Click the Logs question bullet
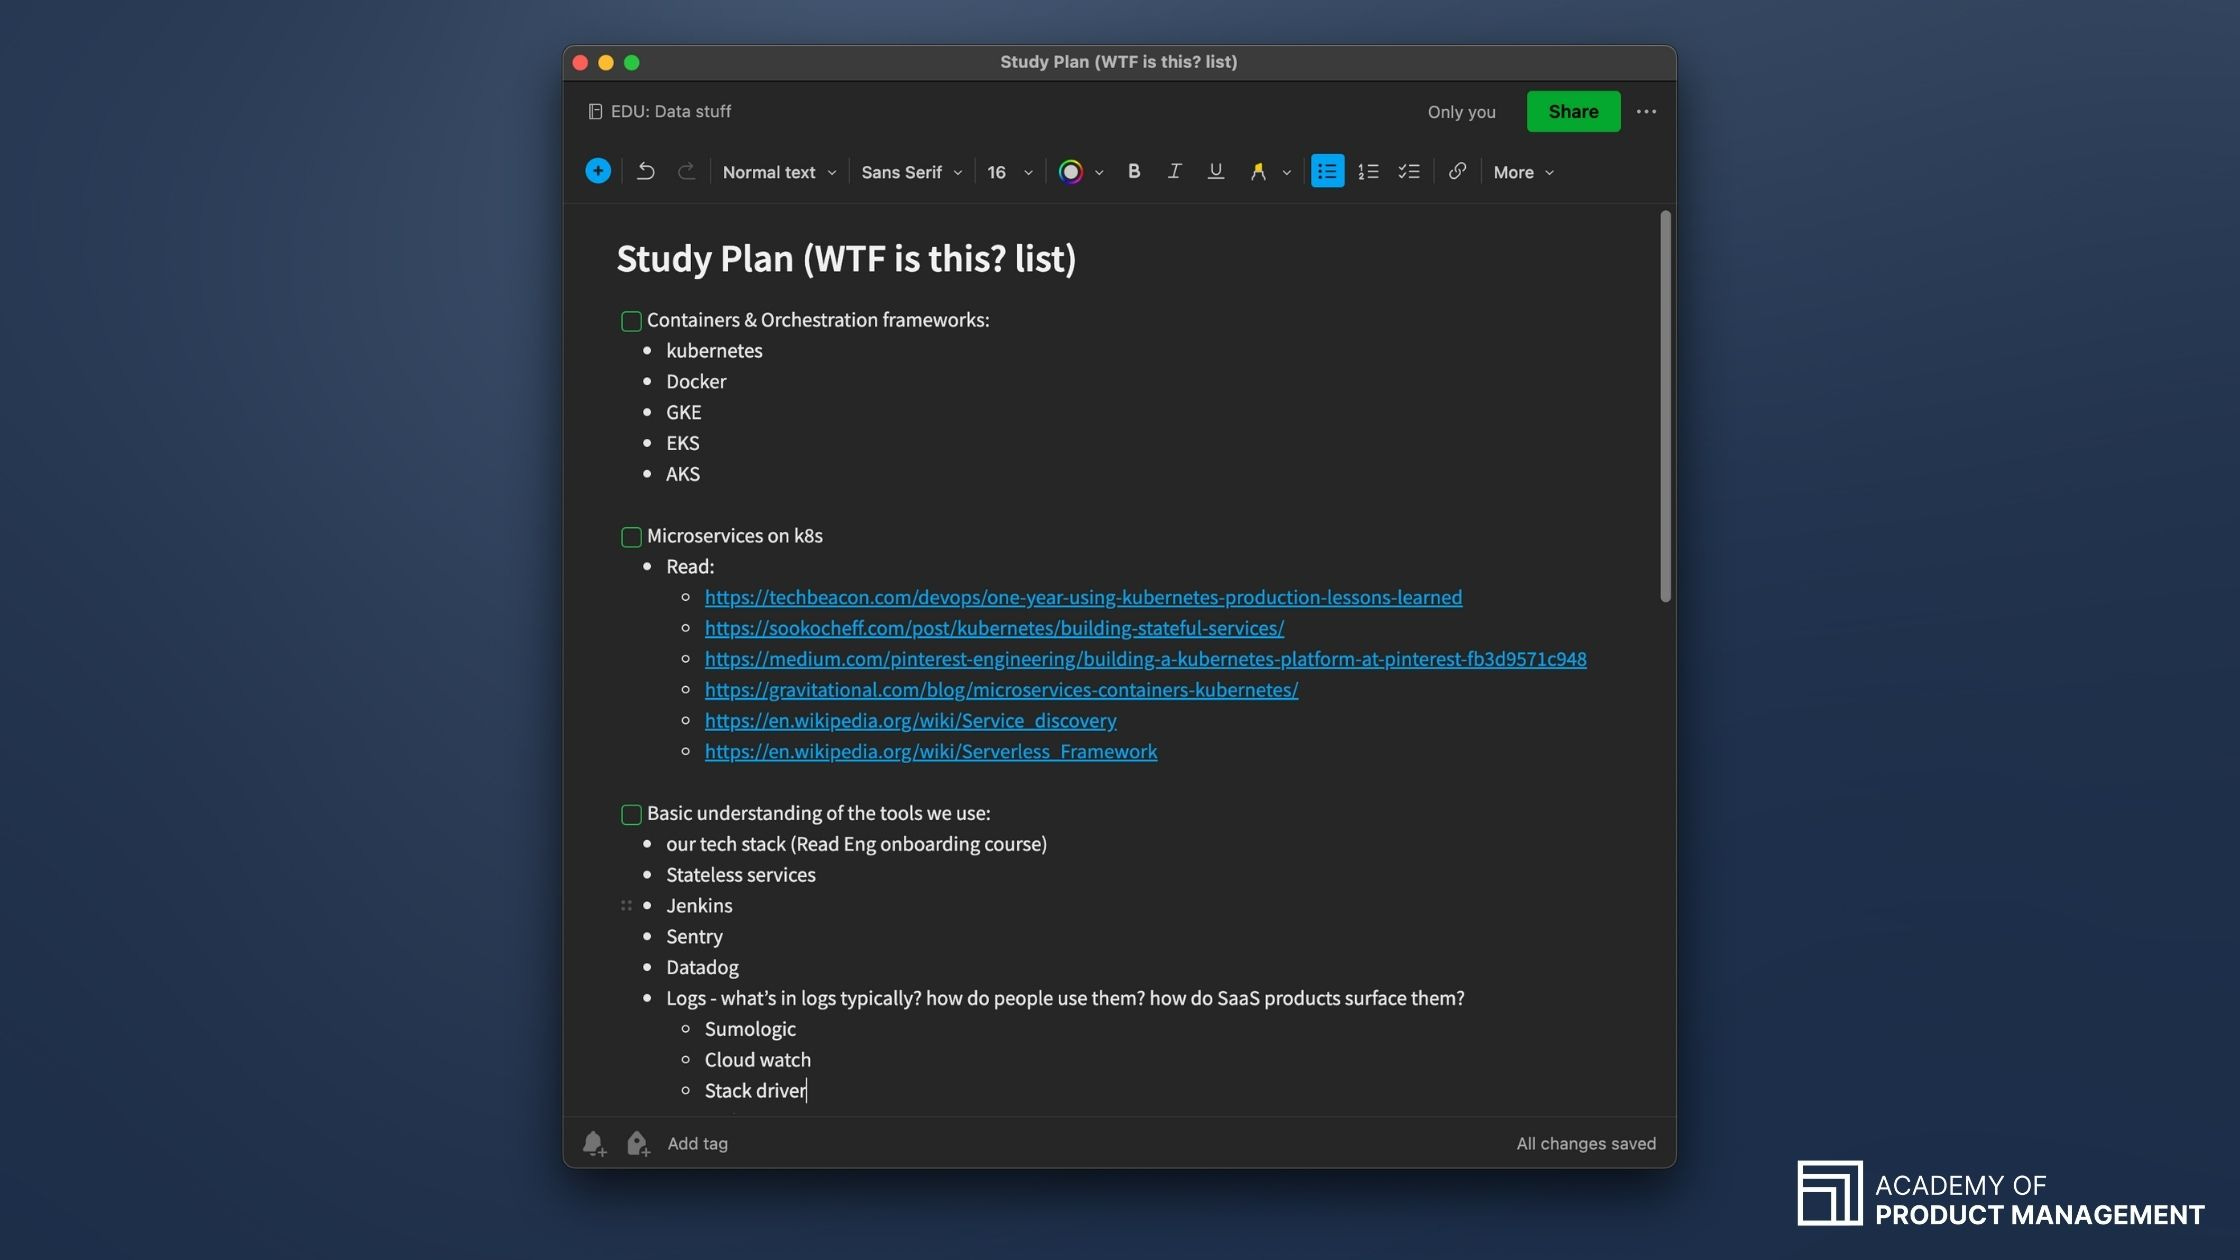The height and width of the screenshot is (1260, 2240). (x=1065, y=998)
